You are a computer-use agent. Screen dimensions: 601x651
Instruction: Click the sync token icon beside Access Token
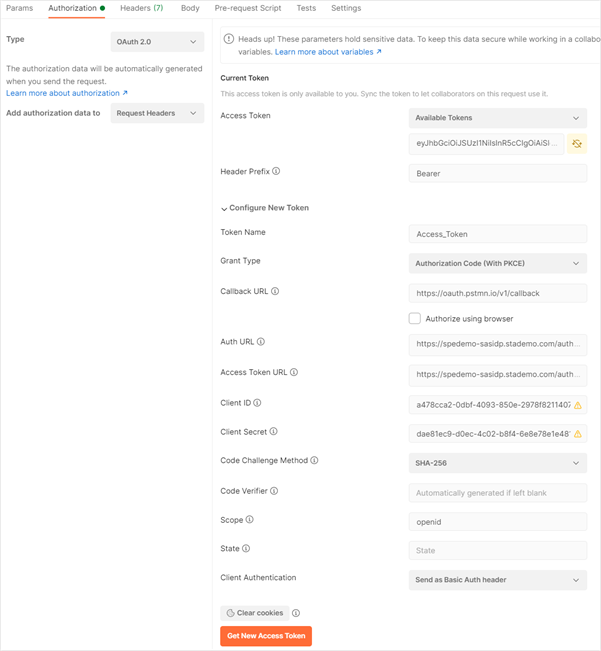click(x=577, y=144)
